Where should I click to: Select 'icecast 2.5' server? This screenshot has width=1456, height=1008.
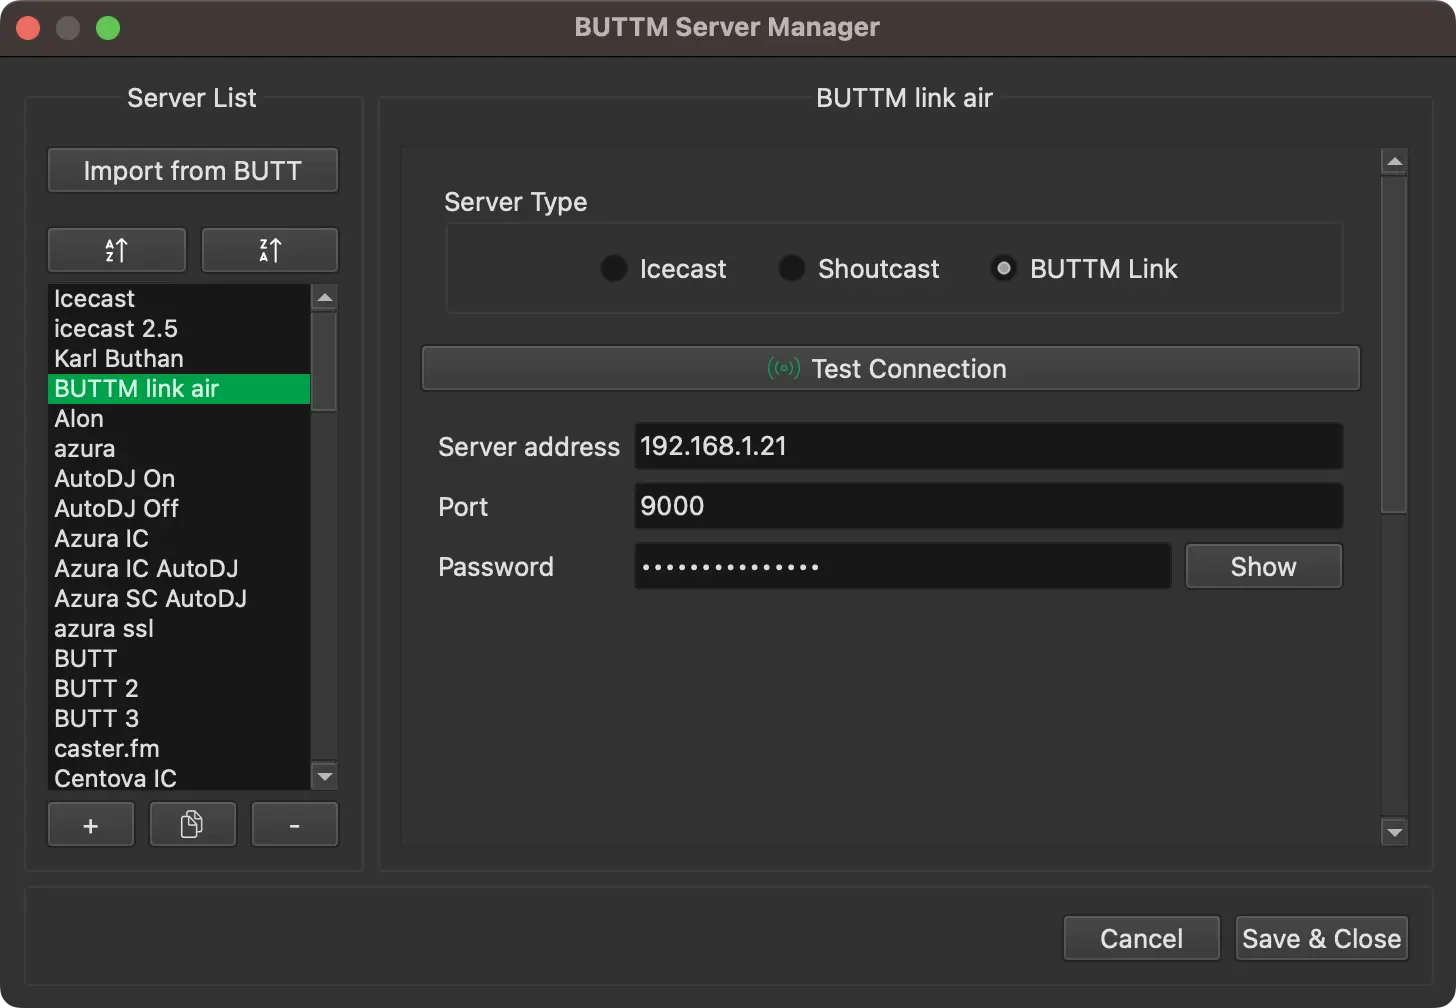point(179,329)
